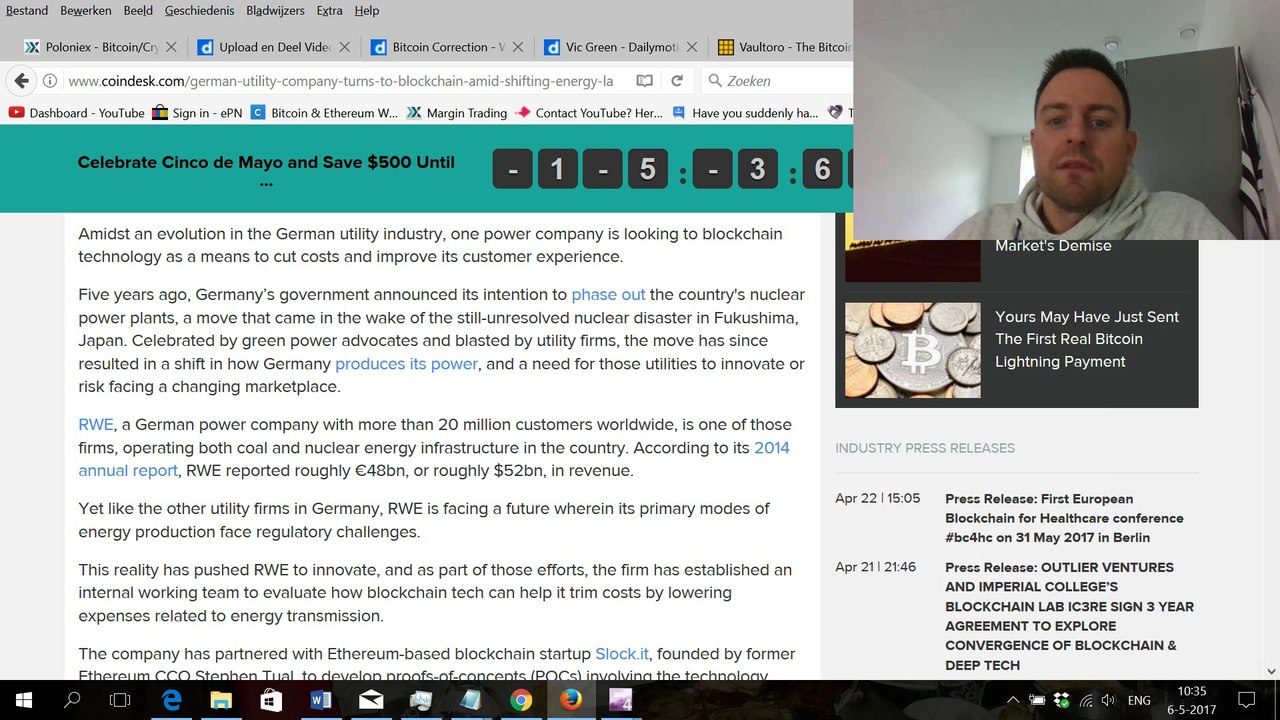Open the Margin Trading bookmark
The width and height of the screenshot is (1280, 720).
coord(457,113)
